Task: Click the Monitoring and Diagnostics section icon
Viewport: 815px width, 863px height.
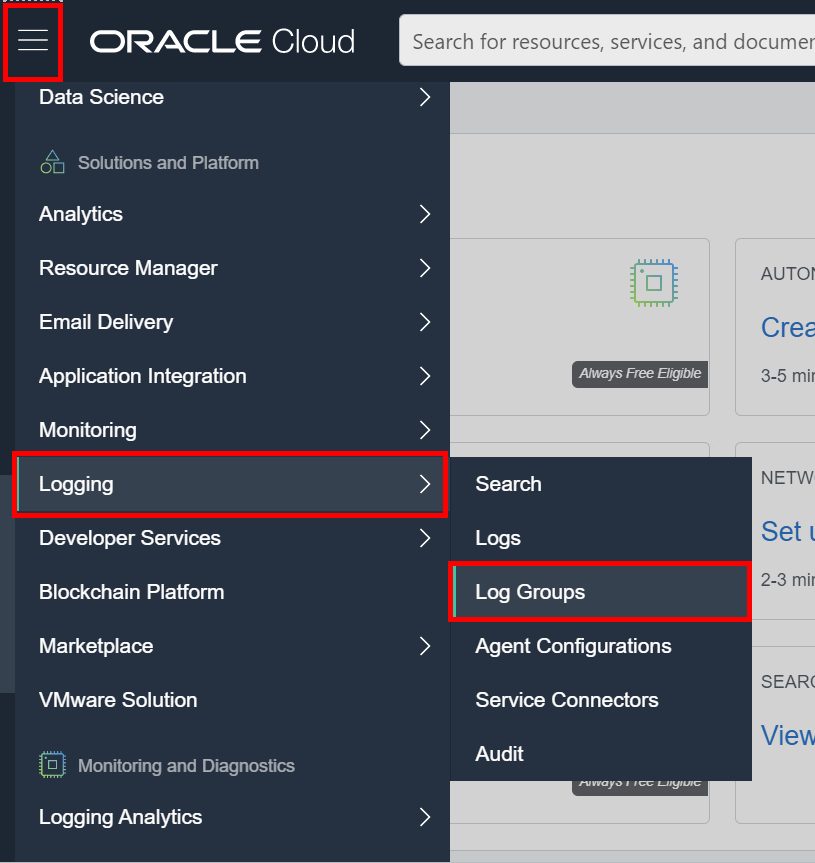Action: (52, 765)
